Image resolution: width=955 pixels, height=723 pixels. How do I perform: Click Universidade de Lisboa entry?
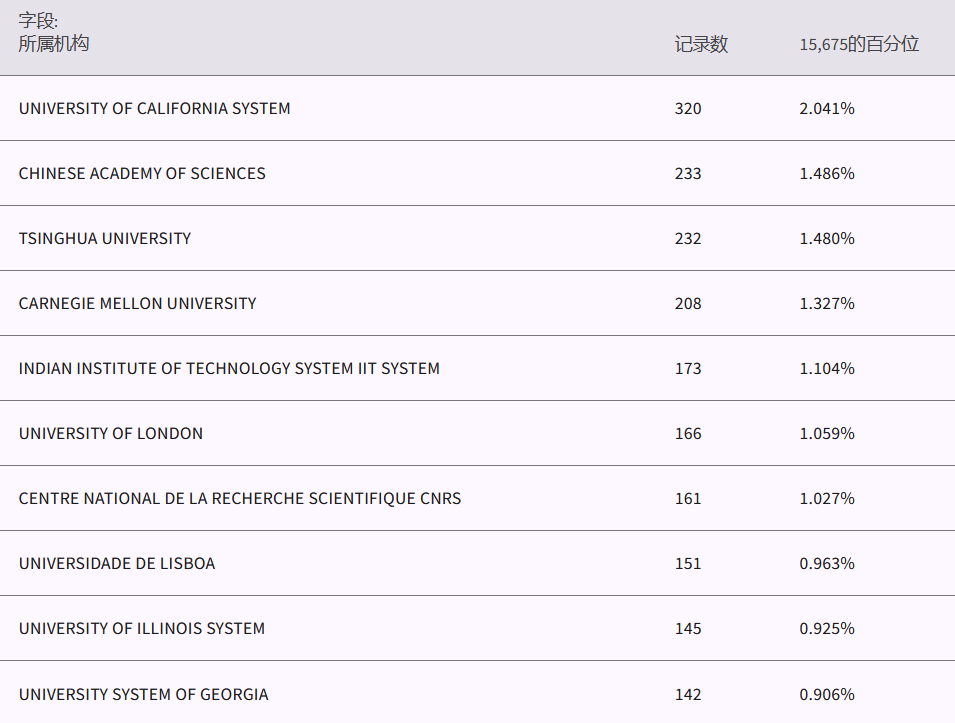click(x=117, y=563)
